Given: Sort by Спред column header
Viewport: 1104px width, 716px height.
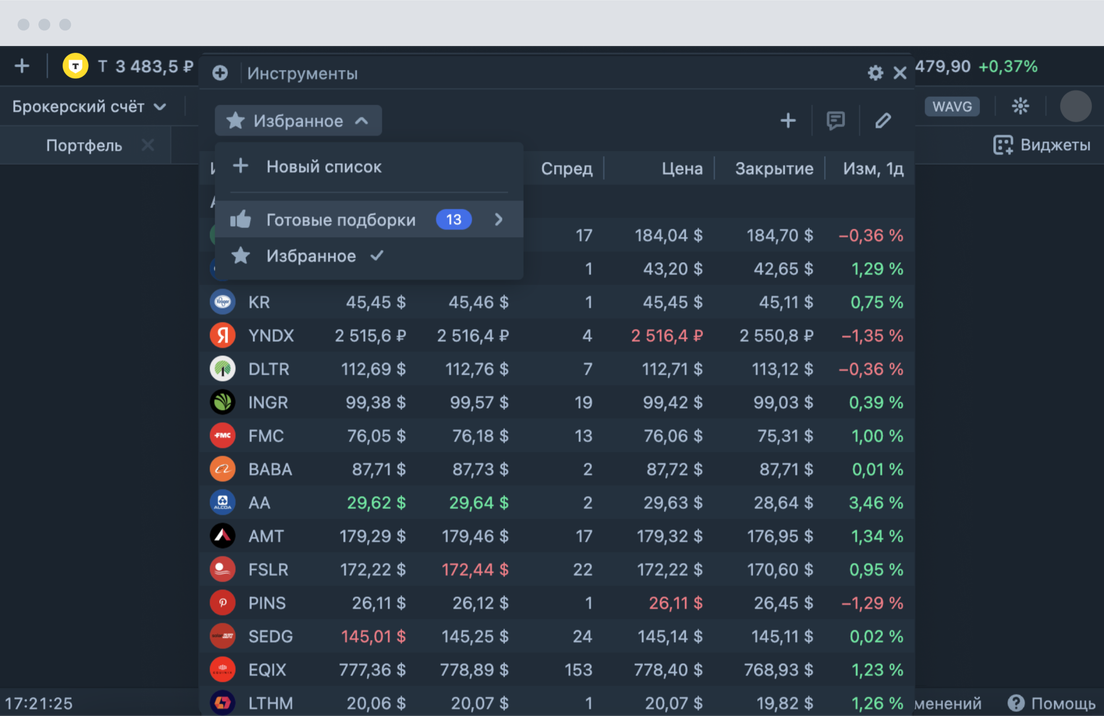Looking at the screenshot, I should [567, 169].
